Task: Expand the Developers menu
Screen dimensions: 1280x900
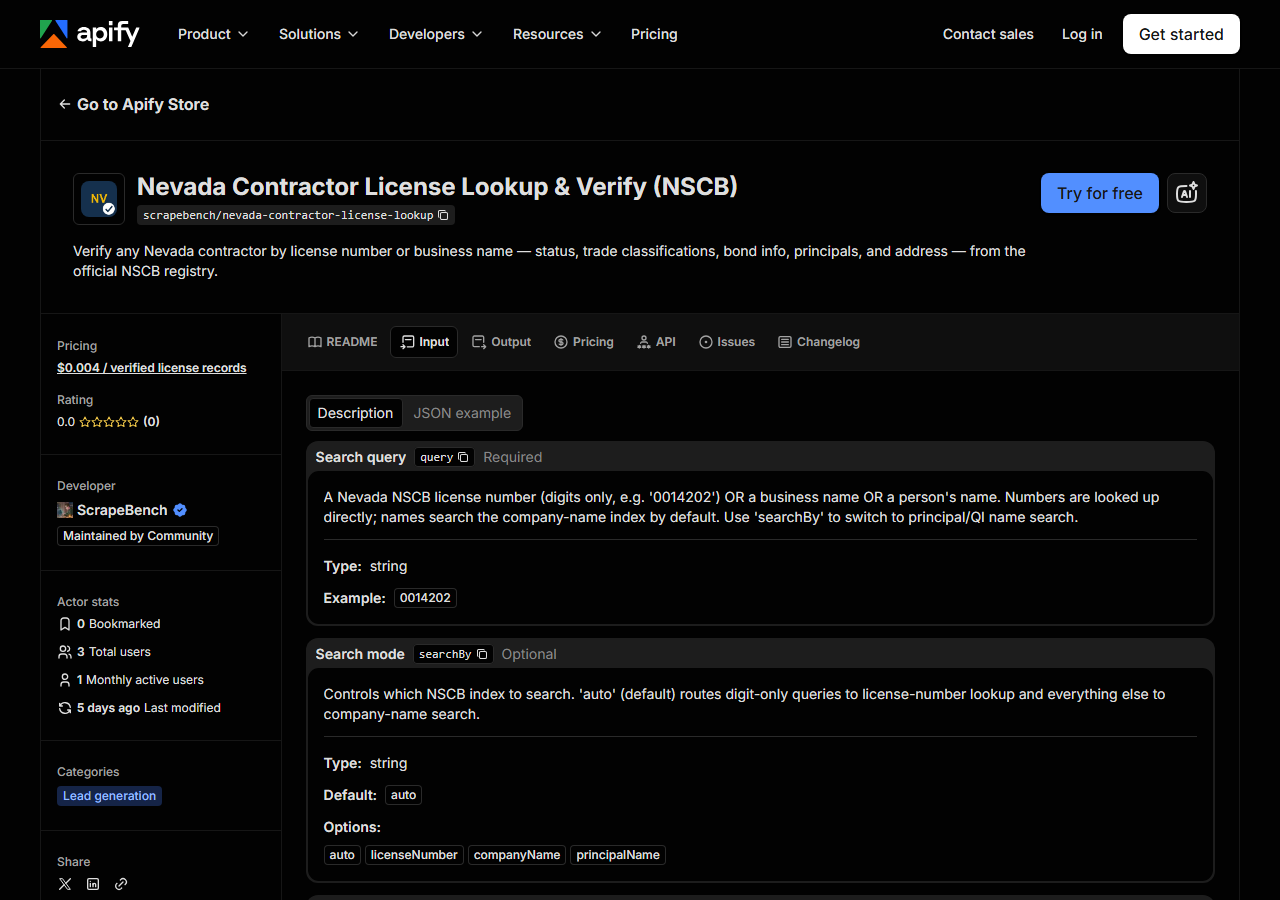Action: 435,34
